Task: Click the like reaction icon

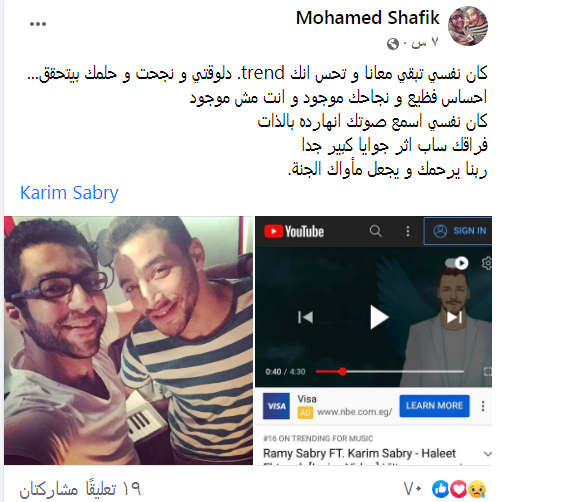Action: click(440, 489)
